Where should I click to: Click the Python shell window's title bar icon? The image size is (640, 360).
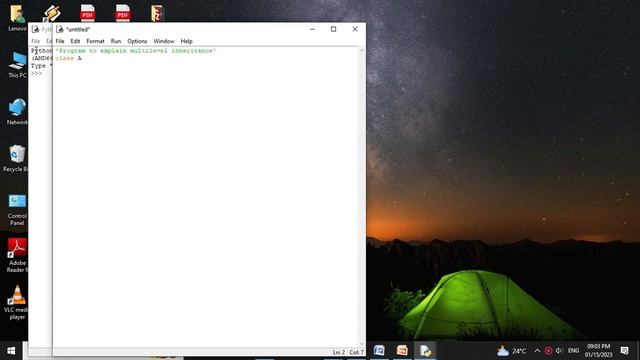click(x=35, y=29)
